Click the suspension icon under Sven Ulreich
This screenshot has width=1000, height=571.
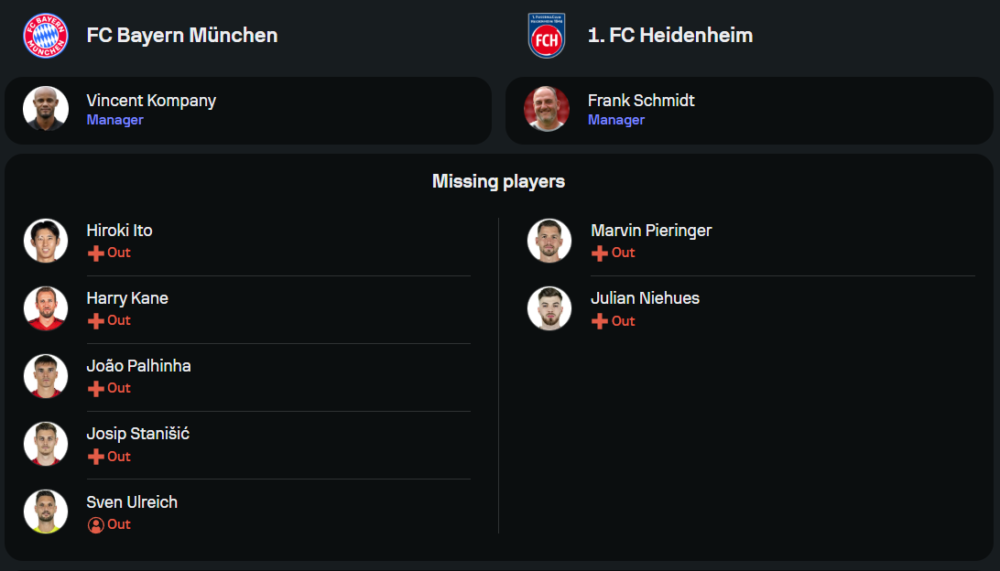coord(96,524)
